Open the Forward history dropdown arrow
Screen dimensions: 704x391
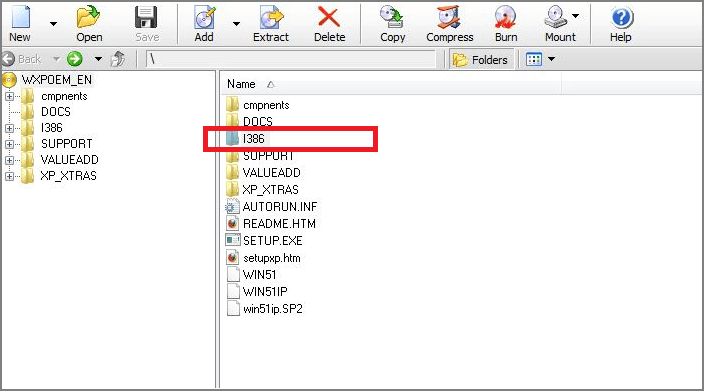[x=98, y=59]
